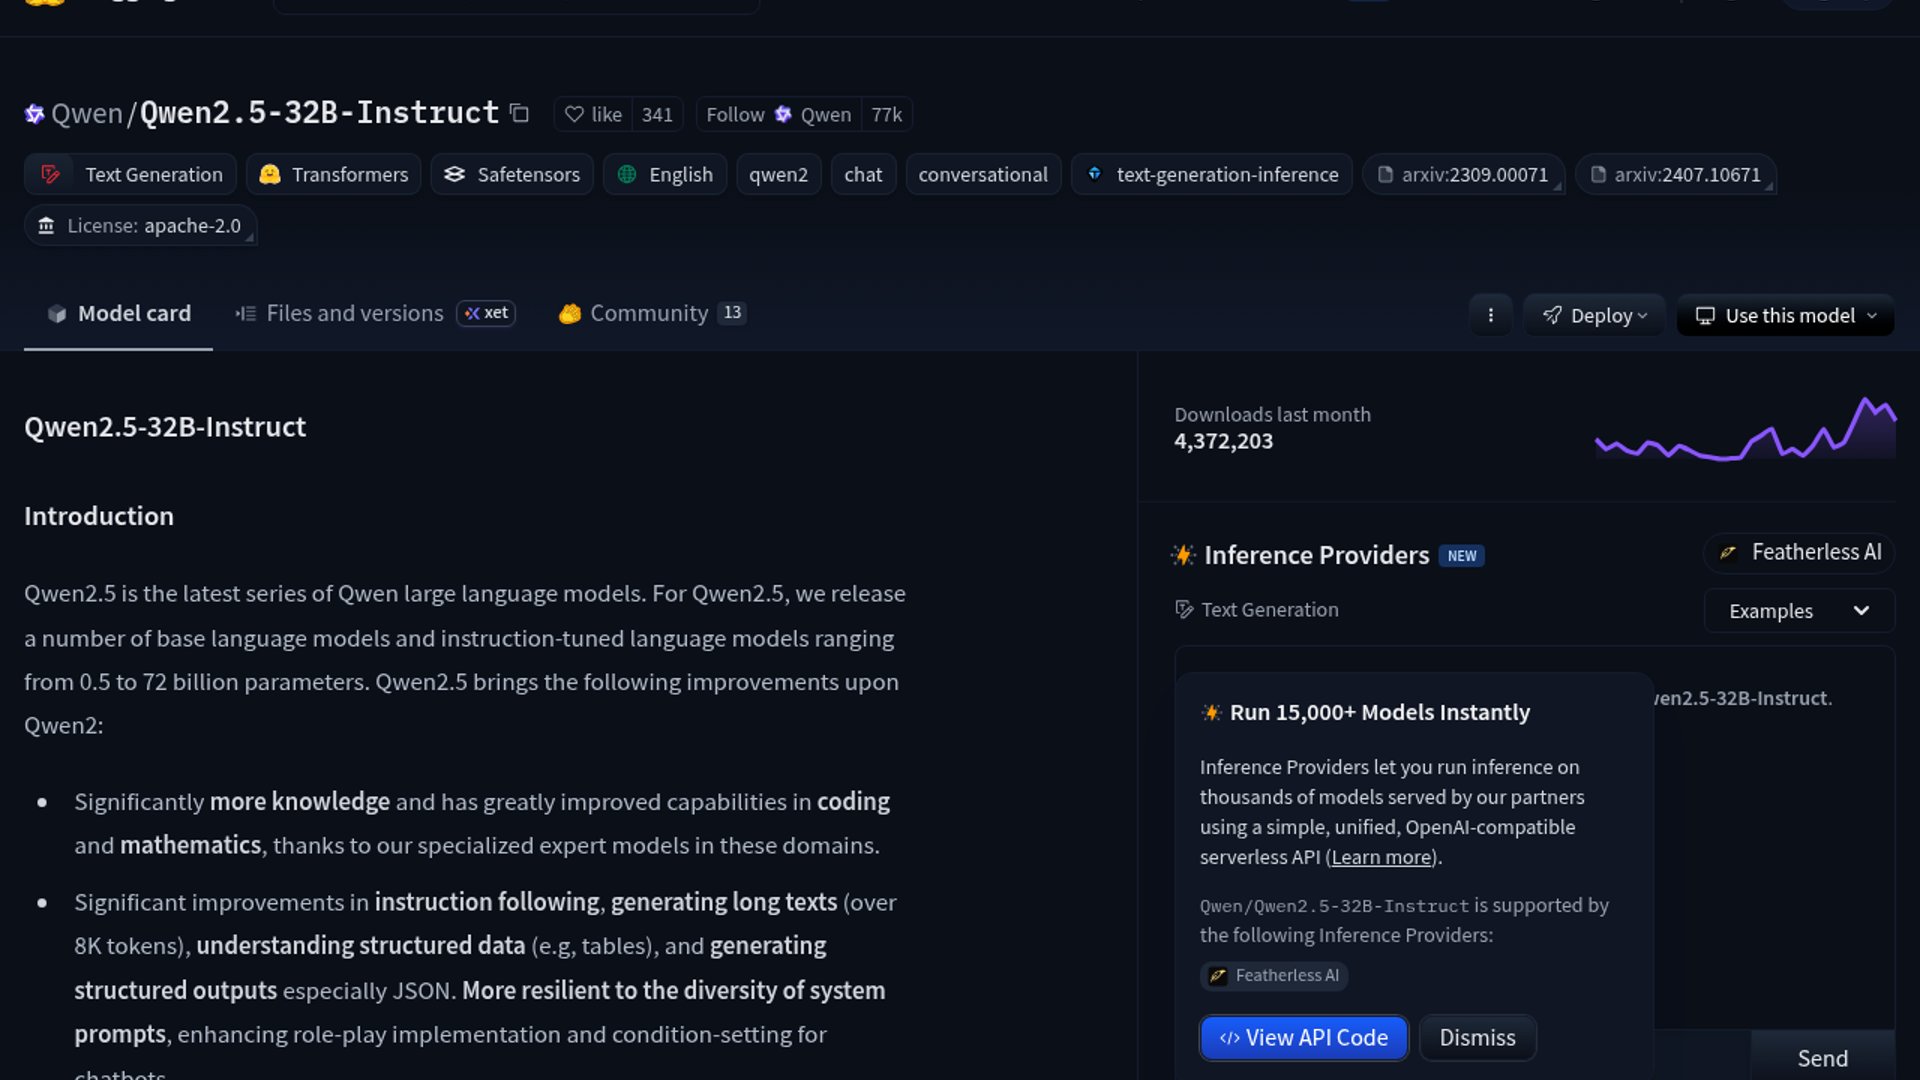
Task: Switch to Files and versions tab
Action: coord(354,314)
